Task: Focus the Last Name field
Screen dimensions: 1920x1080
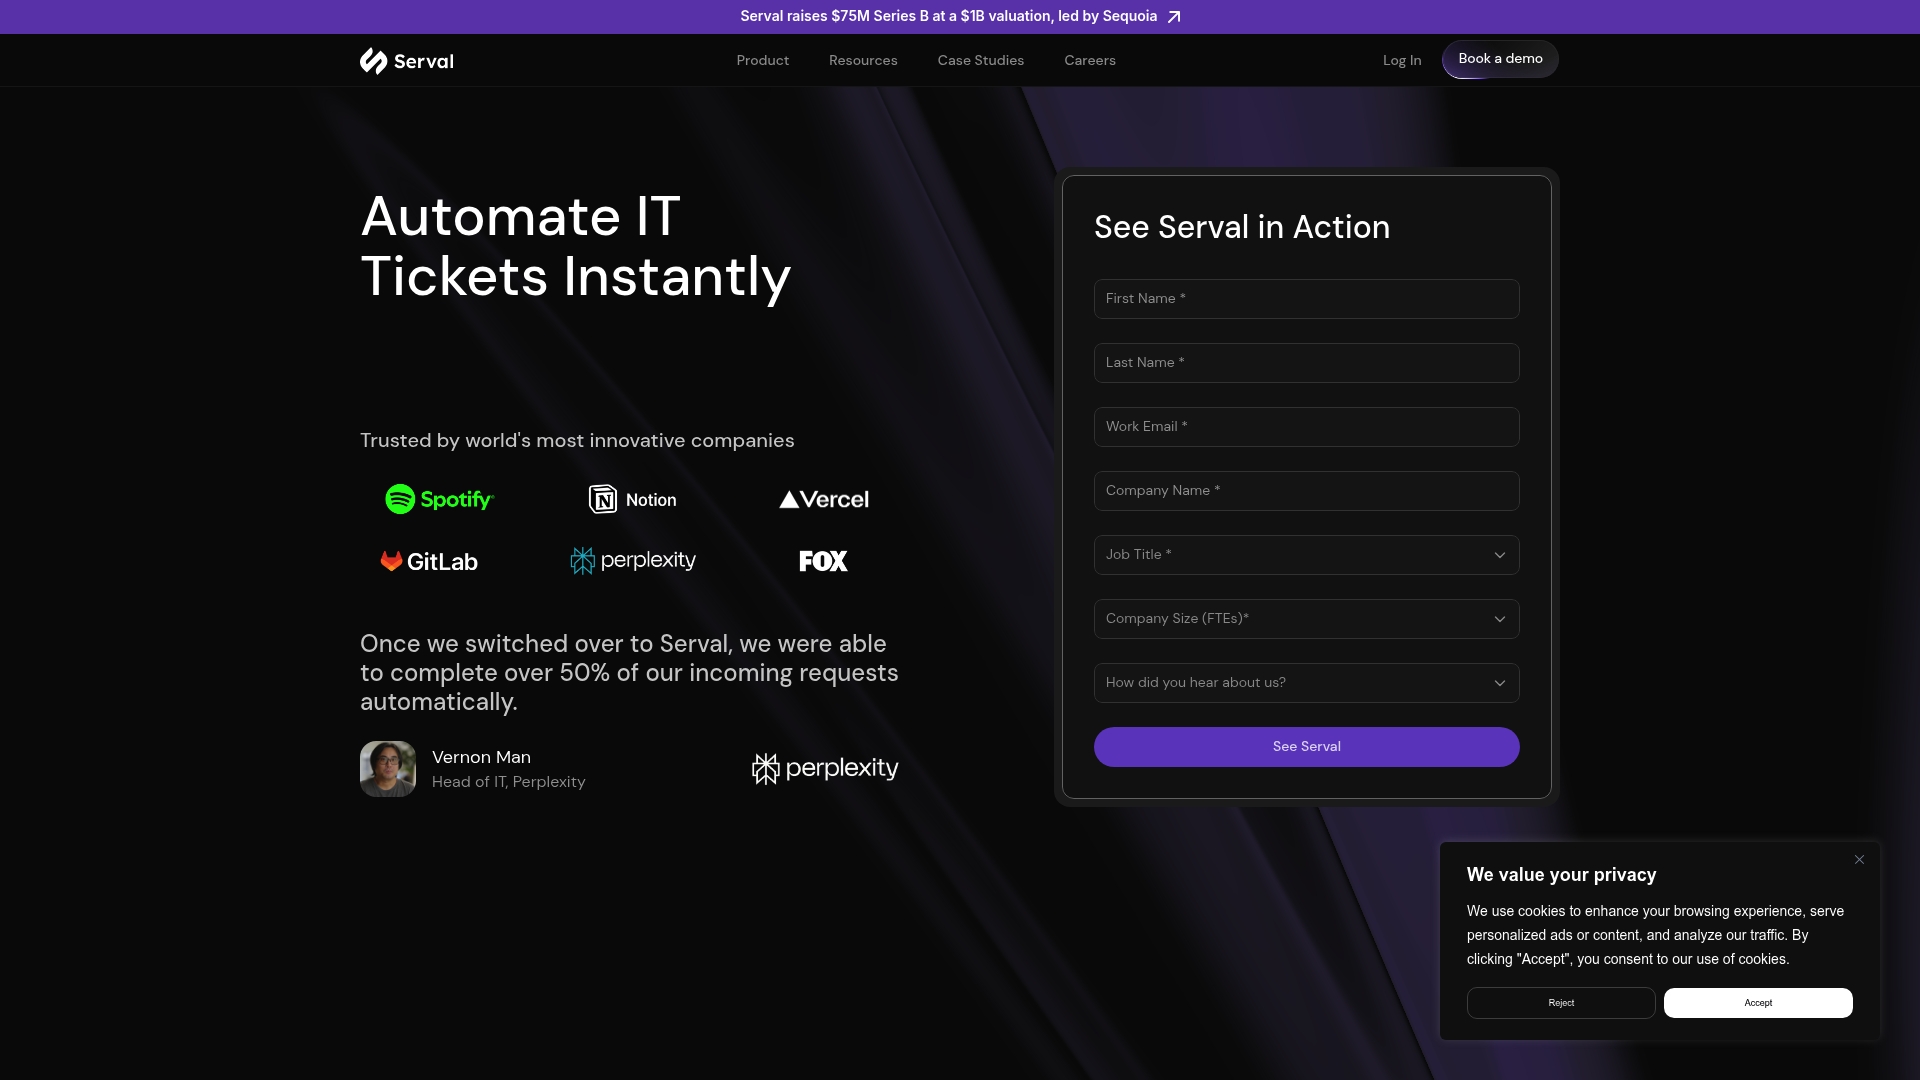Action: (x=1306, y=363)
